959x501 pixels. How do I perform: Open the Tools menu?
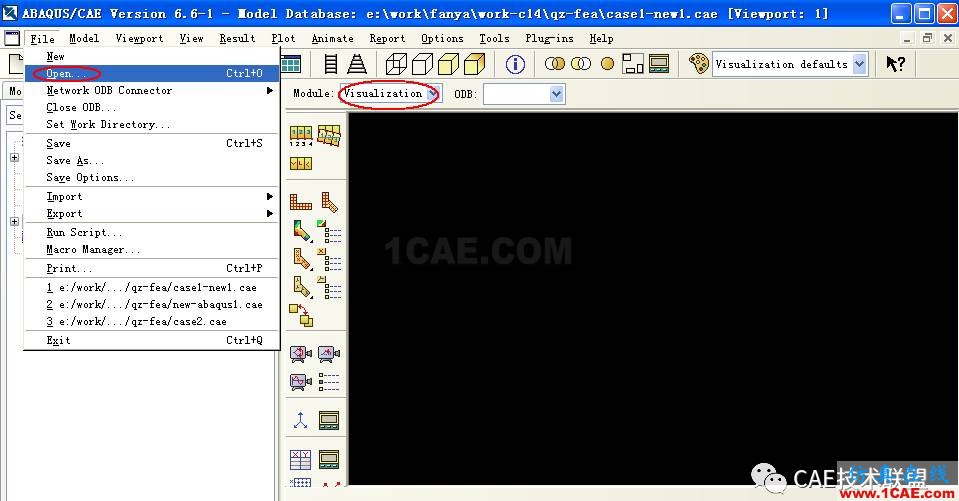tap(494, 39)
